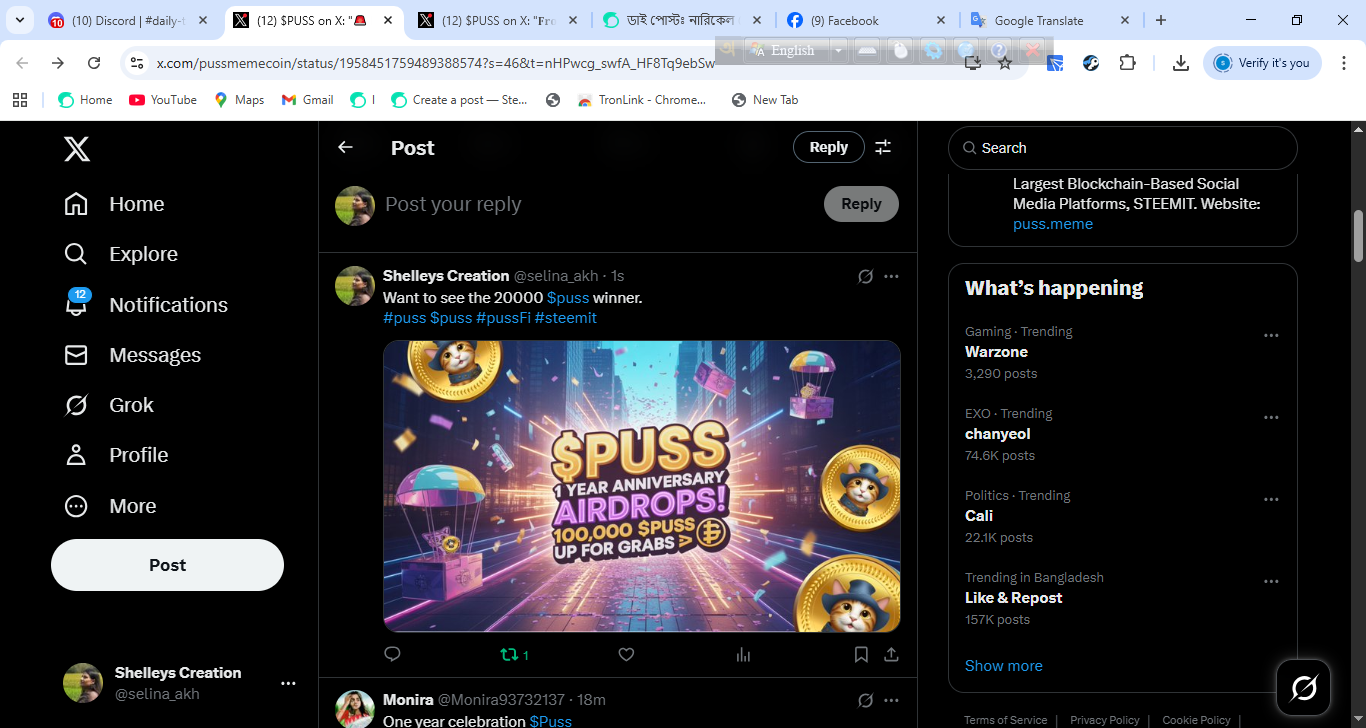Open Grok from the sidebar
The width and height of the screenshot is (1366, 728).
pyautogui.click(x=109, y=405)
